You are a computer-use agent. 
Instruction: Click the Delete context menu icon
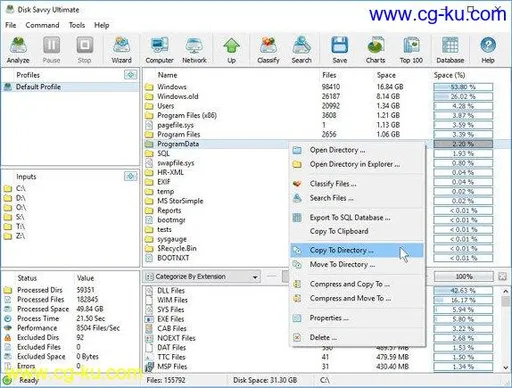click(297, 337)
